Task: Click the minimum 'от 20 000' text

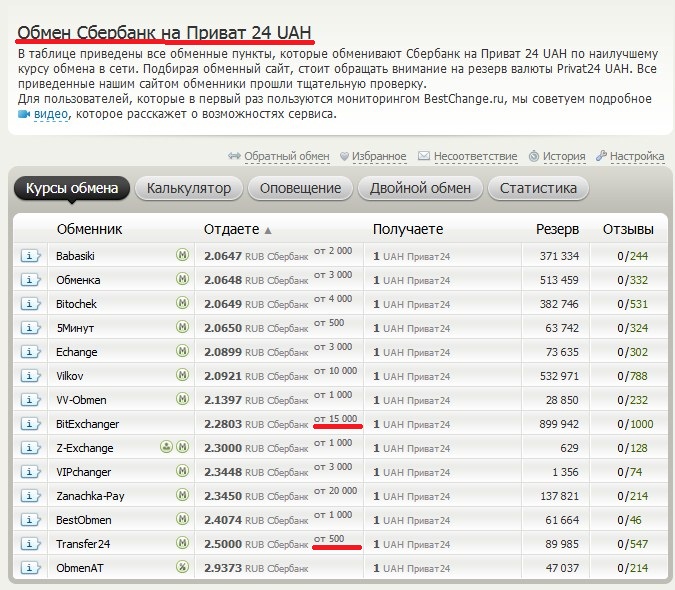Action: click(x=335, y=491)
